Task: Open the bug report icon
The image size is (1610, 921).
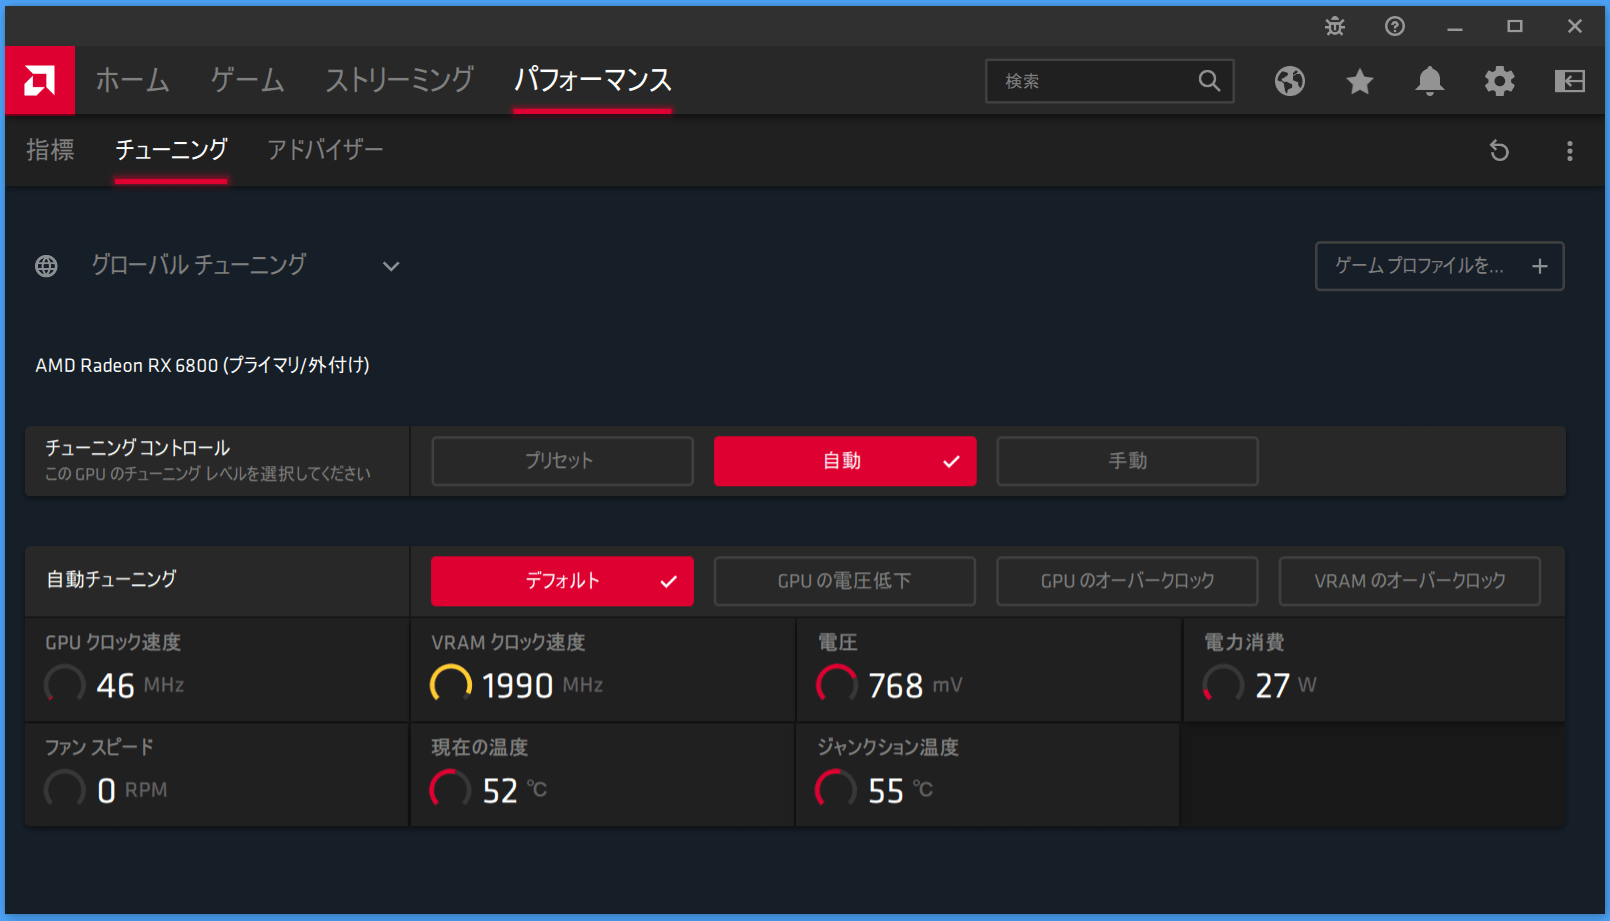Action: 1335,27
